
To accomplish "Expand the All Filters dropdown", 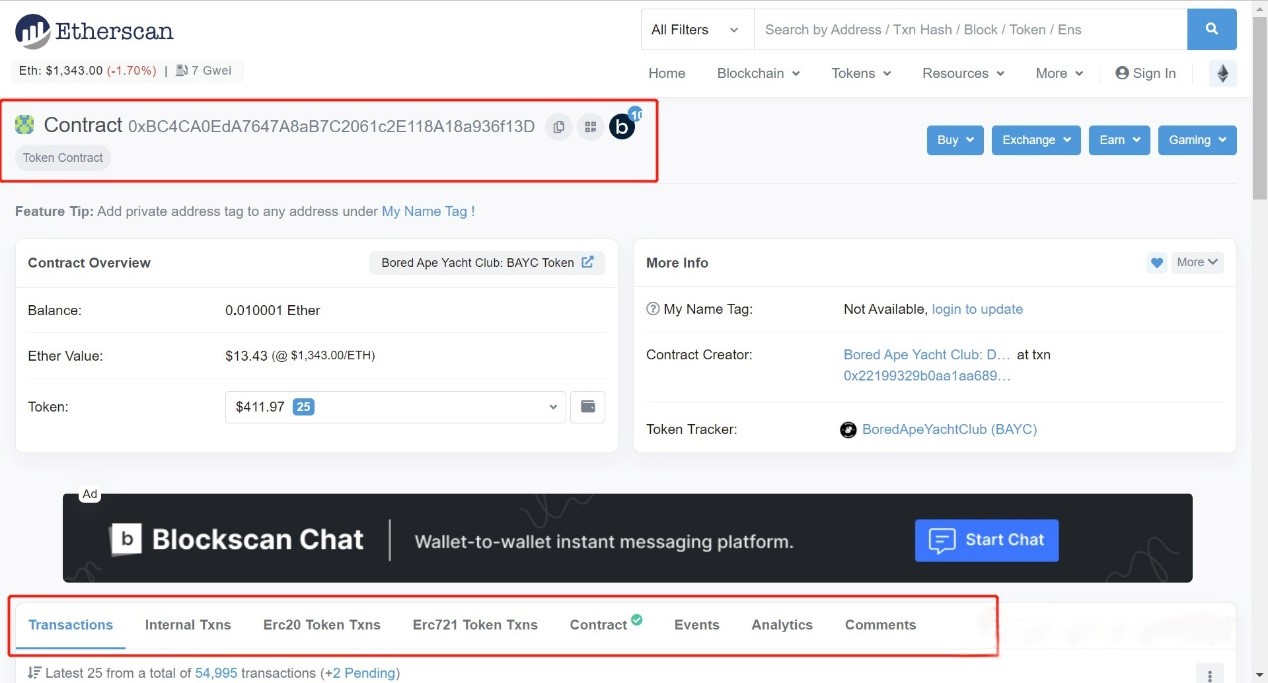I will click(x=695, y=30).
